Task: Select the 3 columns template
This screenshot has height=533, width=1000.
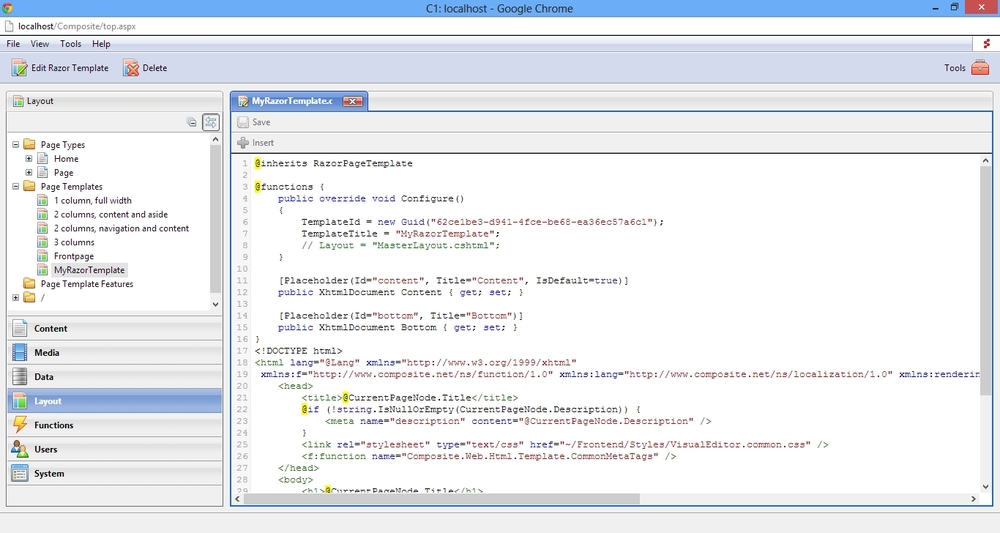Action: click(x=74, y=242)
